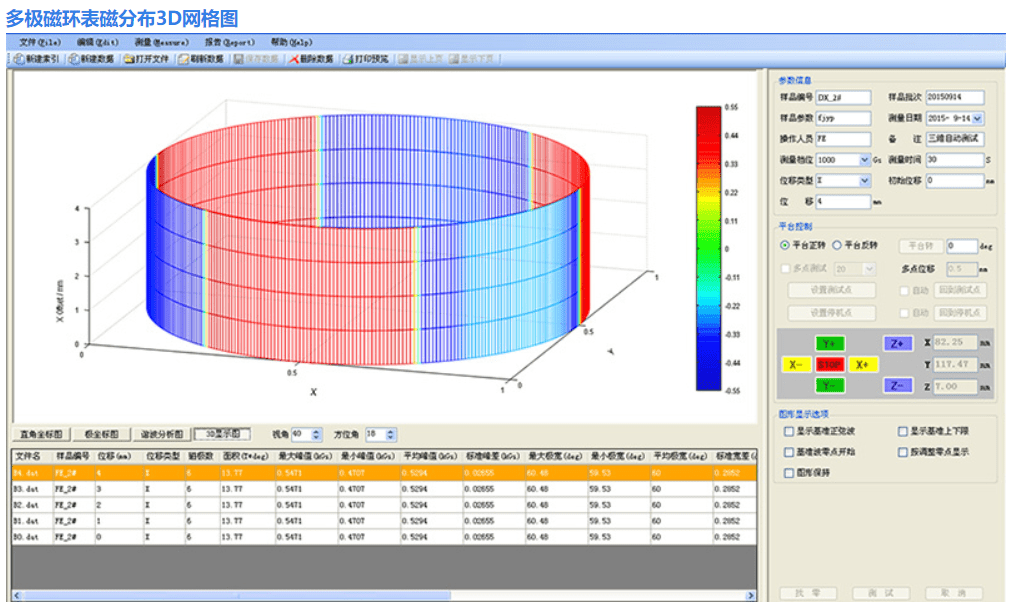
Task: Open the 帮助 (Help) menu
Action: (x=292, y=42)
